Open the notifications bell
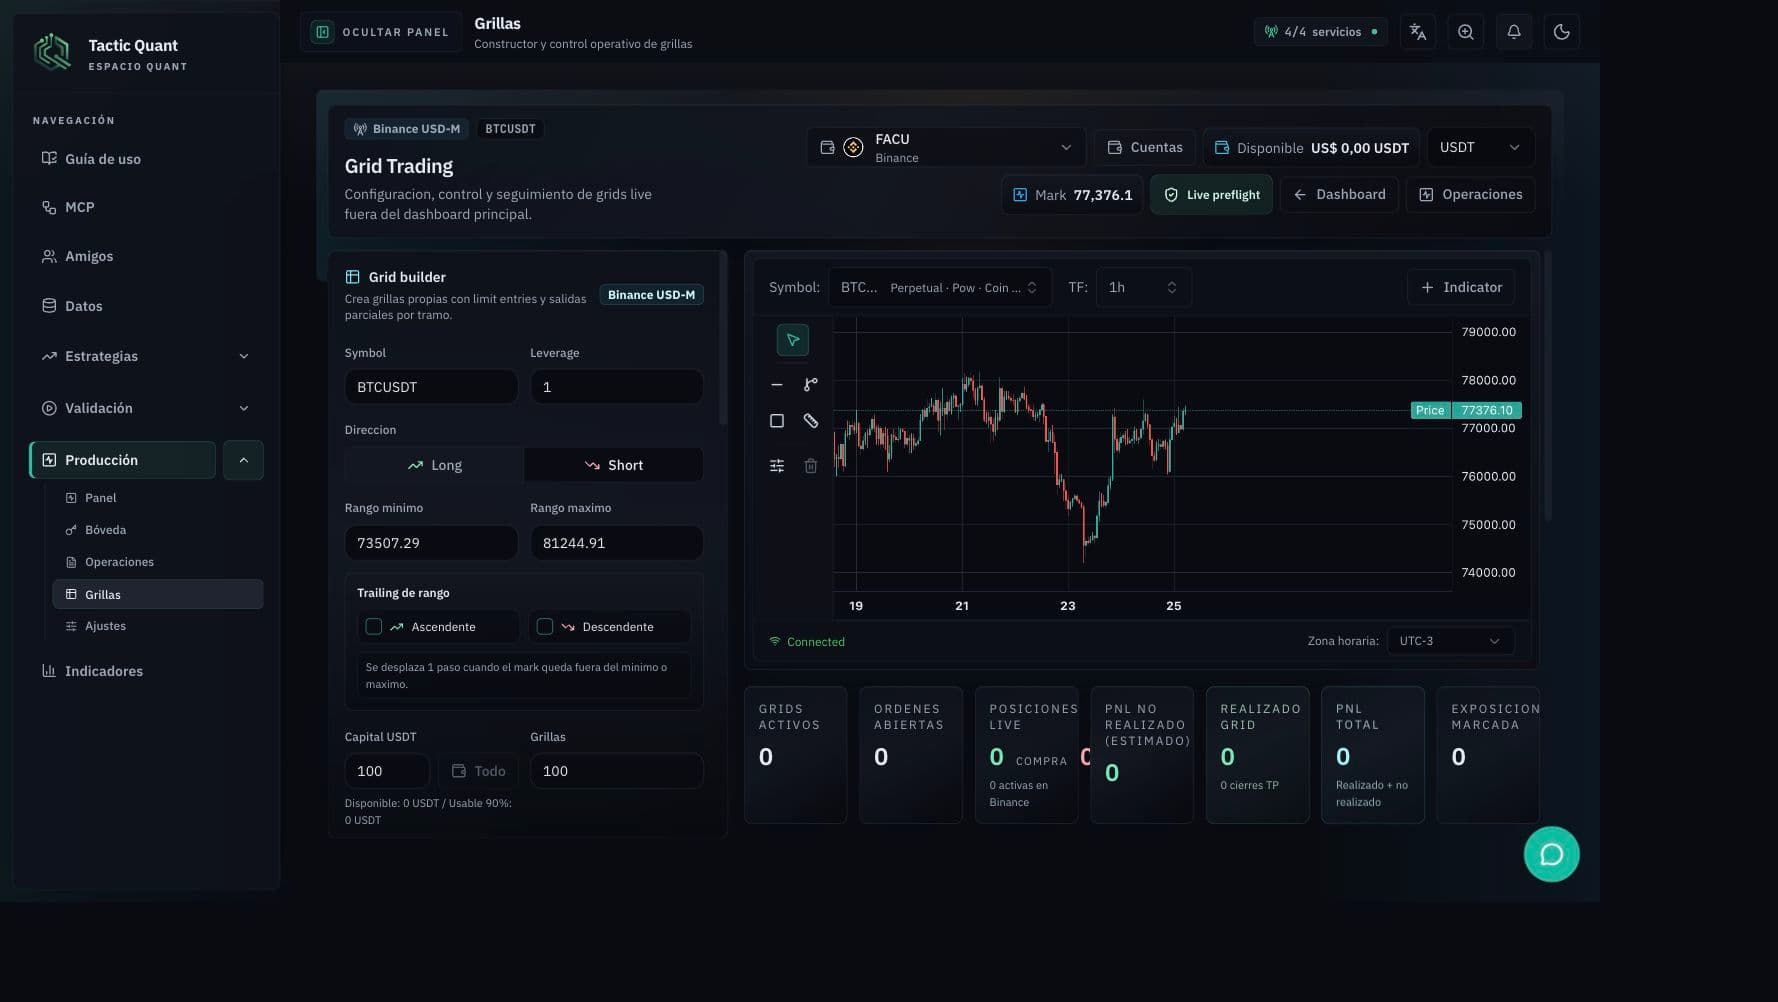 click(x=1514, y=32)
